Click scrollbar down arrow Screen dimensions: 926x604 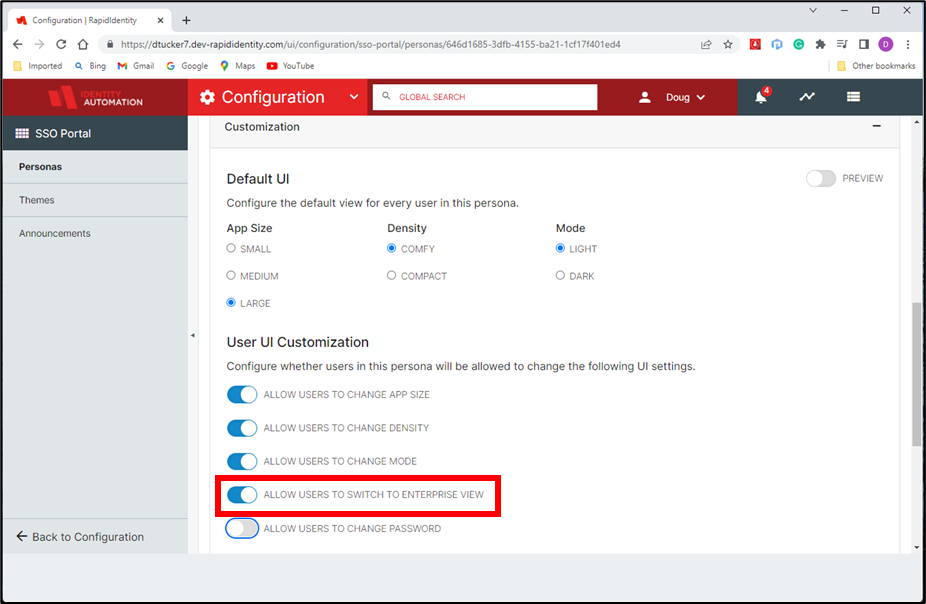tap(917, 547)
